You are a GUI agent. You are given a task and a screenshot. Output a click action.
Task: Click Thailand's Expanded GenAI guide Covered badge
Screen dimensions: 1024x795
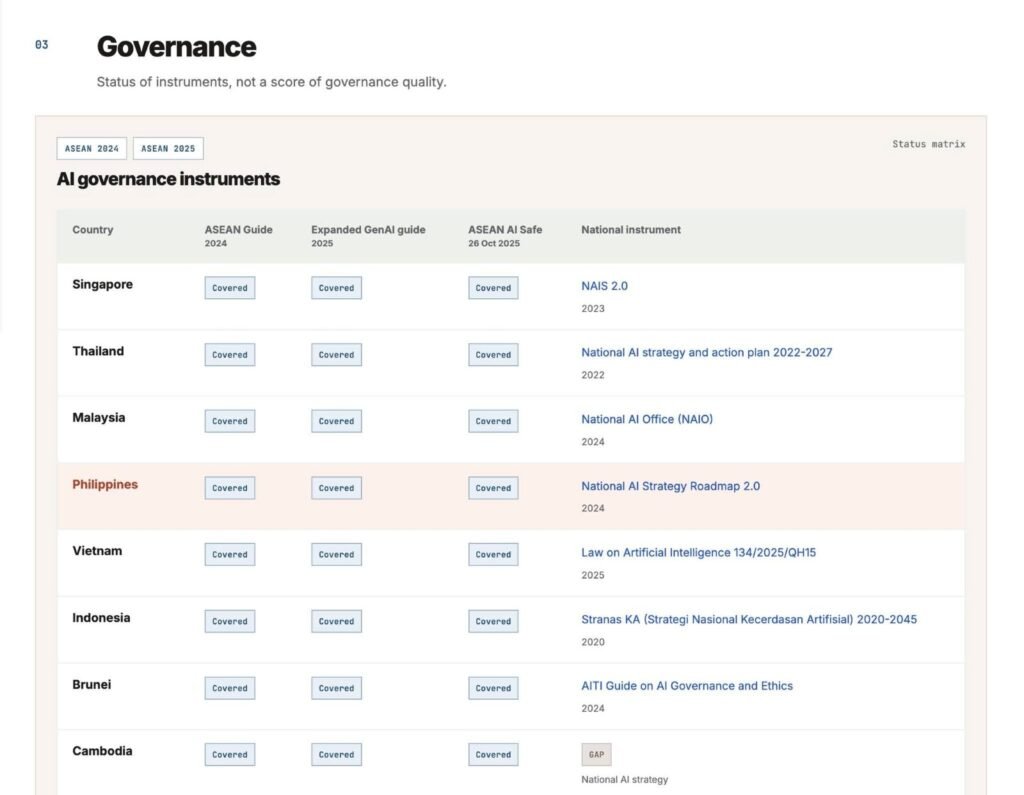pyautogui.click(x=336, y=355)
